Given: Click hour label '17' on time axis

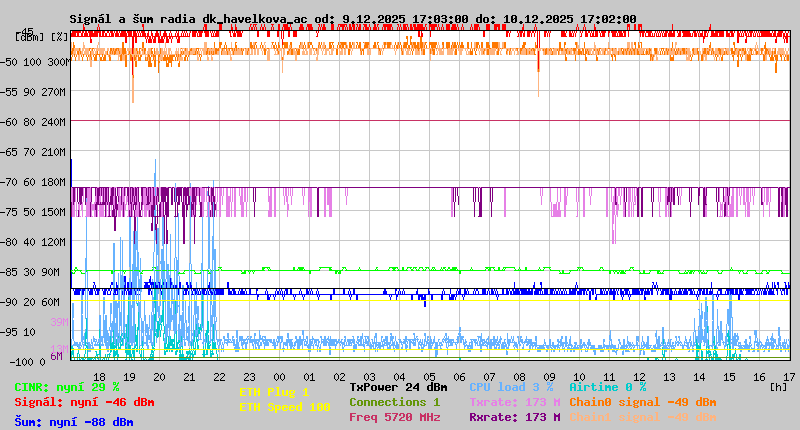Looking at the screenshot, I should [x=789, y=377].
